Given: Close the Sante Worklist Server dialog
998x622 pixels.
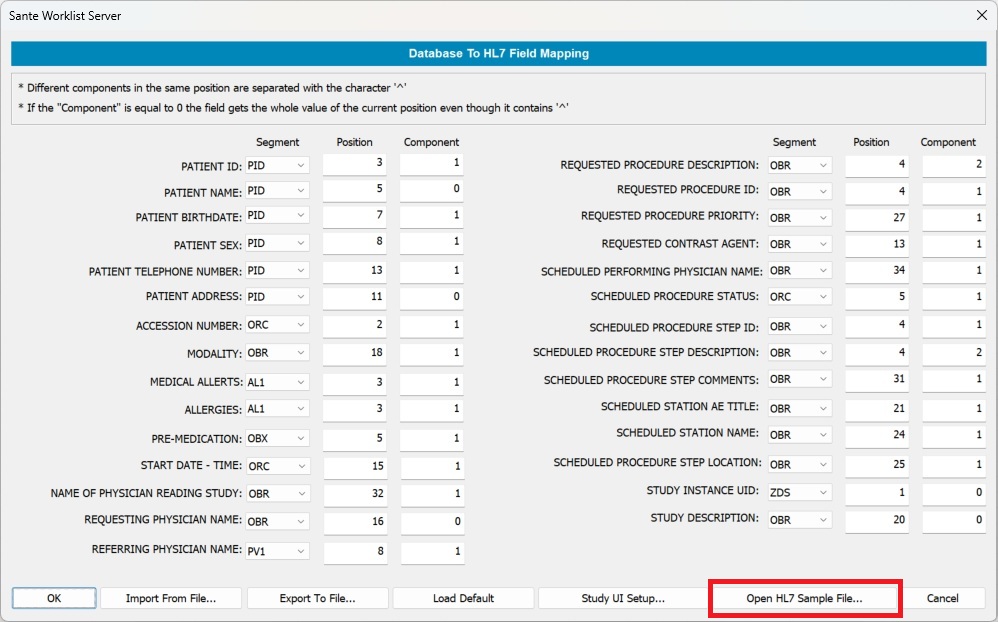Looking at the screenshot, I should [x=981, y=15].
